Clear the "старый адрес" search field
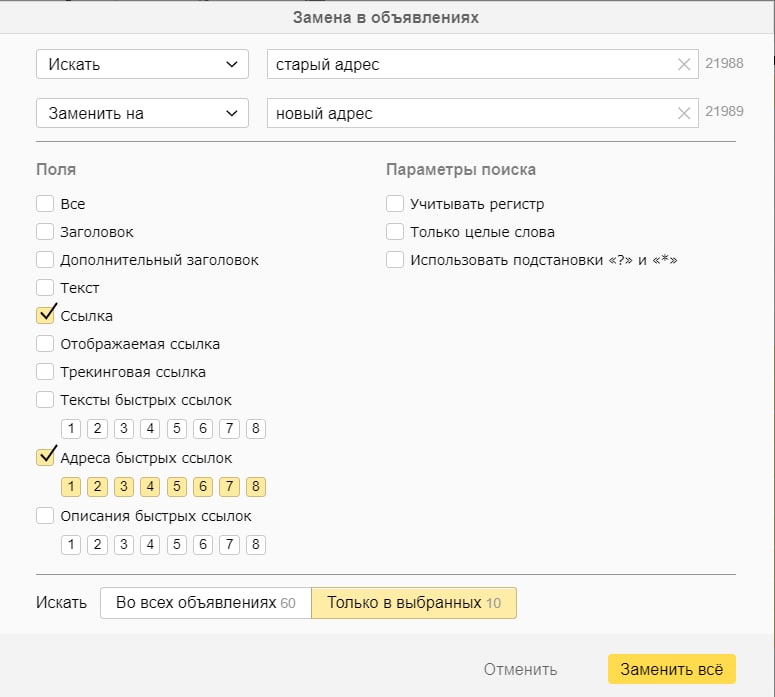The height and width of the screenshot is (697, 775). pyautogui.click(x=684, y=65)
